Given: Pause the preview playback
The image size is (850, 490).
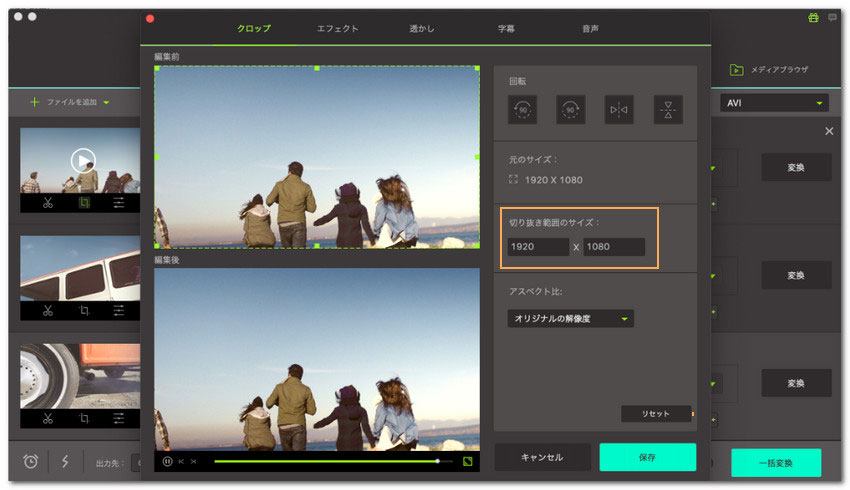Looking at the screenshot, I should pos(167,462).
